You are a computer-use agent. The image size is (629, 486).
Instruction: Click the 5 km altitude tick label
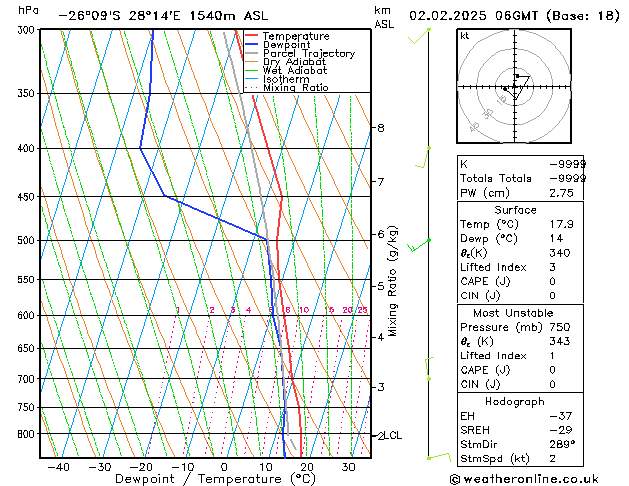click(381, 286)
